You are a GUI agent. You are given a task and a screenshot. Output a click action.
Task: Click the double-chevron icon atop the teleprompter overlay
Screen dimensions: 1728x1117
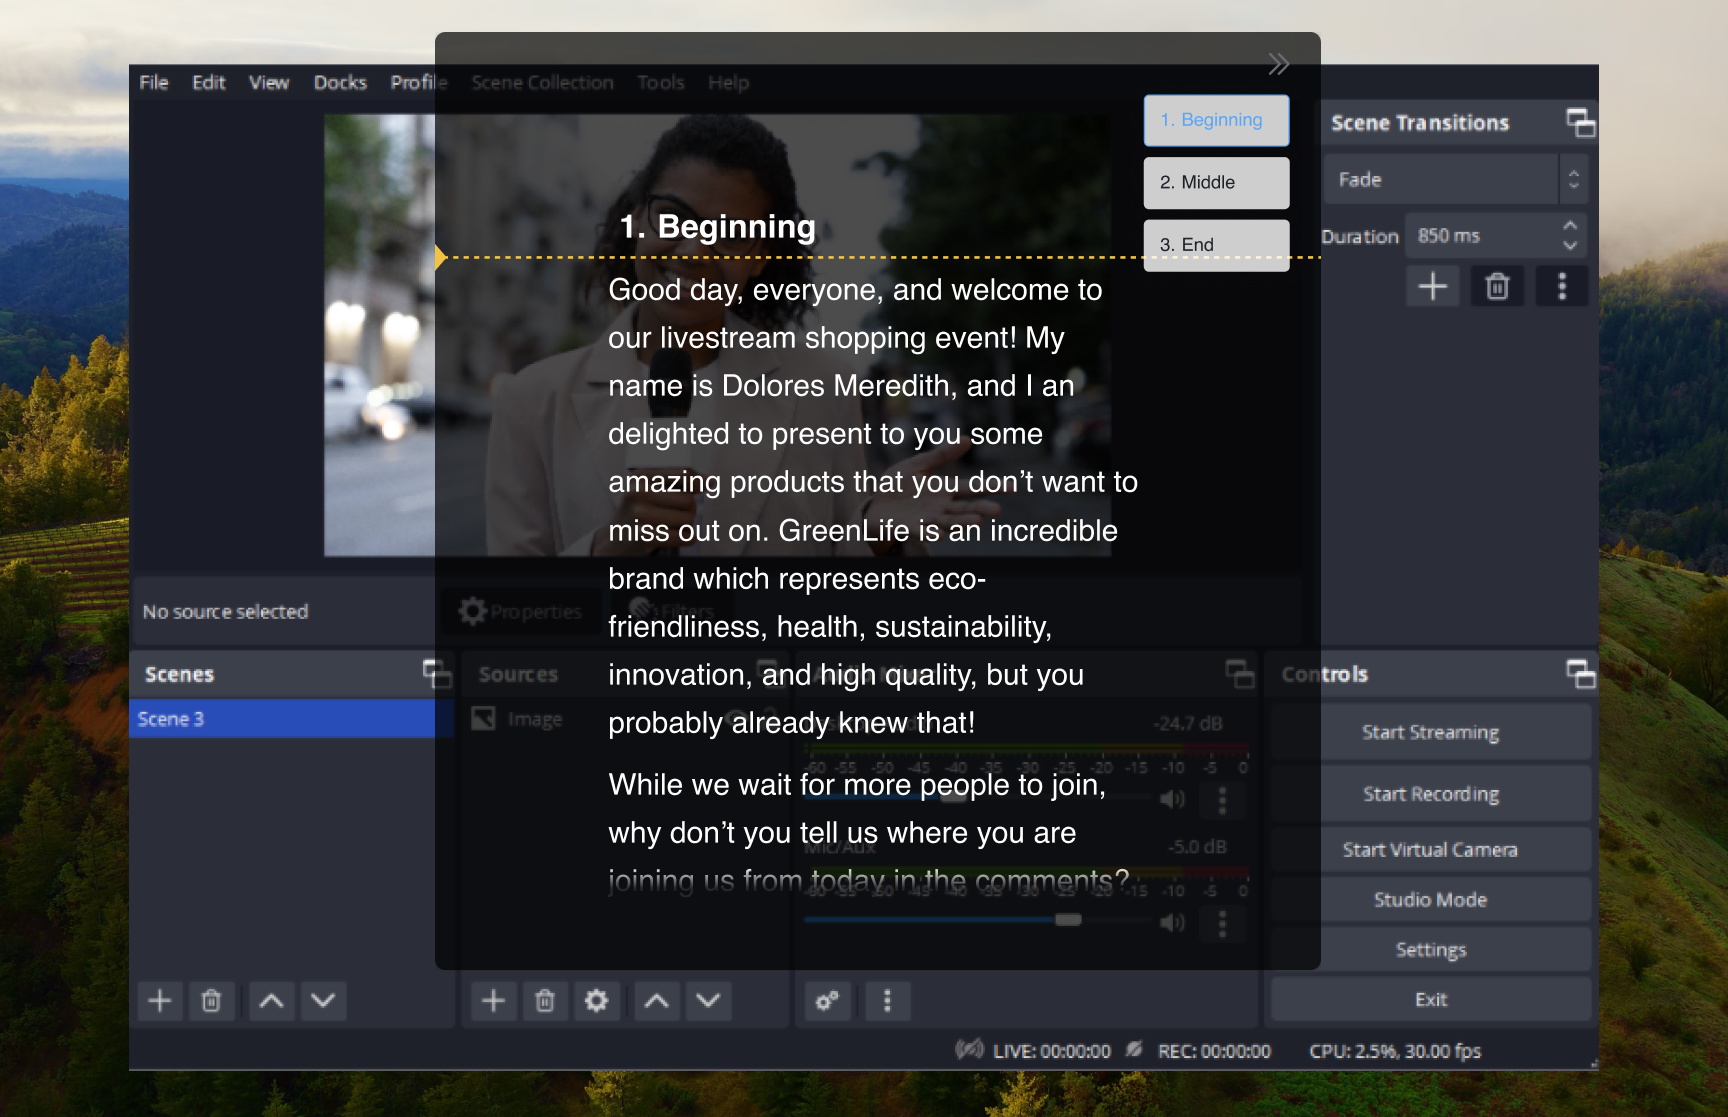point(1278,65)
